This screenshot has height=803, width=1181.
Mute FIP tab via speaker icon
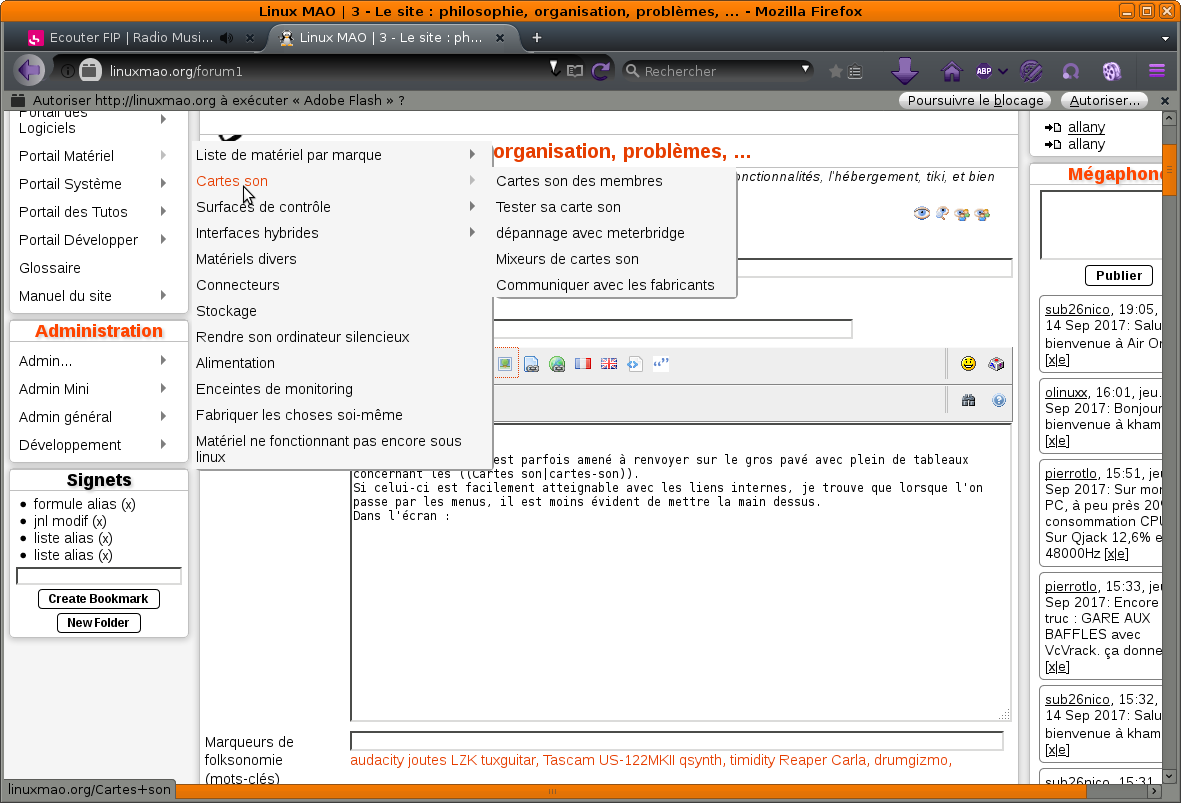point(227,38)
